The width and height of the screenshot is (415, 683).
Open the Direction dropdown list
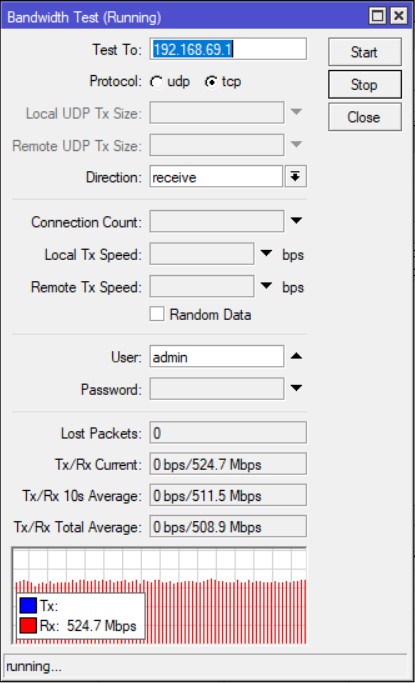(x=296, y=176)
